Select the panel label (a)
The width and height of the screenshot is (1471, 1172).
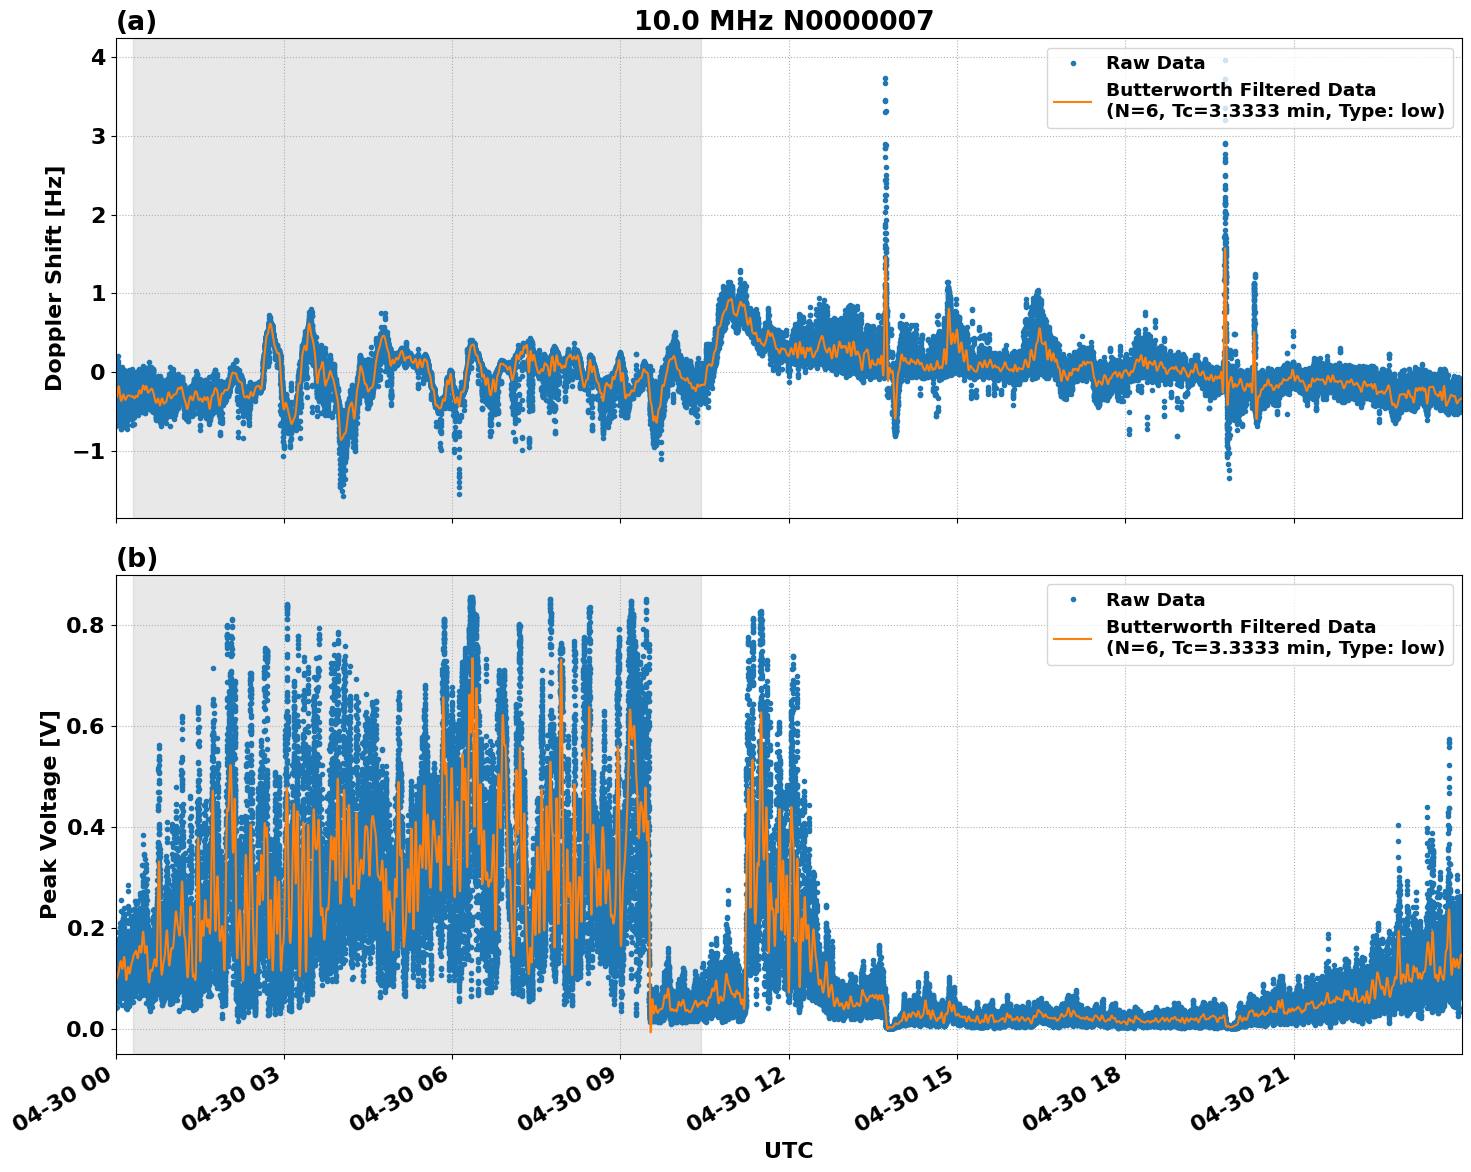(x=137, y=19)
